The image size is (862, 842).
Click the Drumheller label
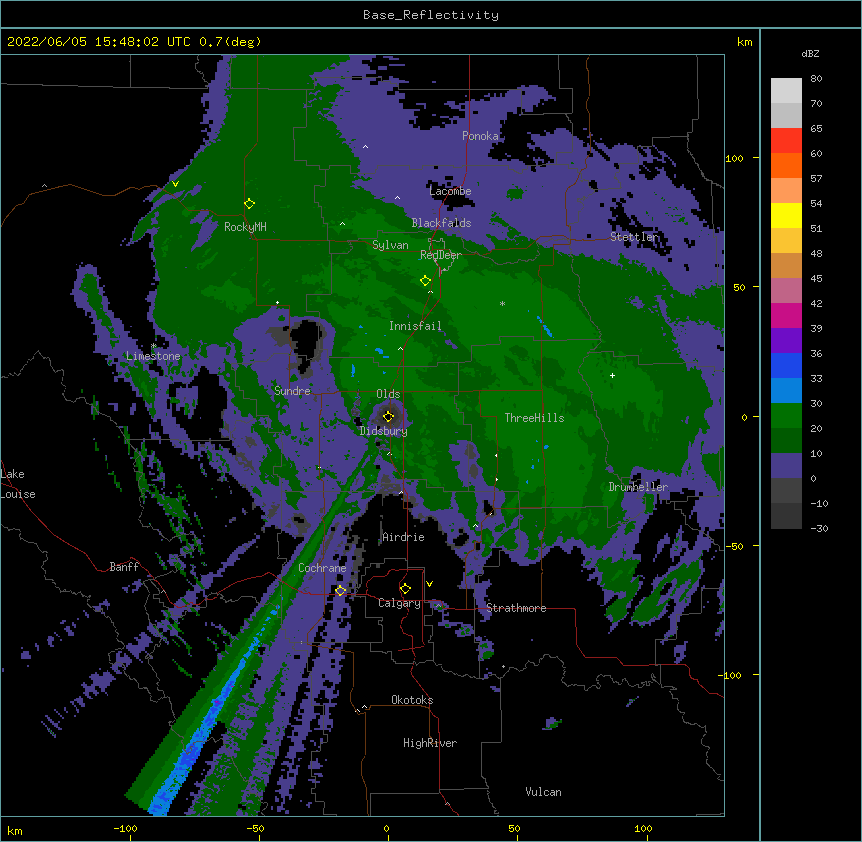point(638,487)
